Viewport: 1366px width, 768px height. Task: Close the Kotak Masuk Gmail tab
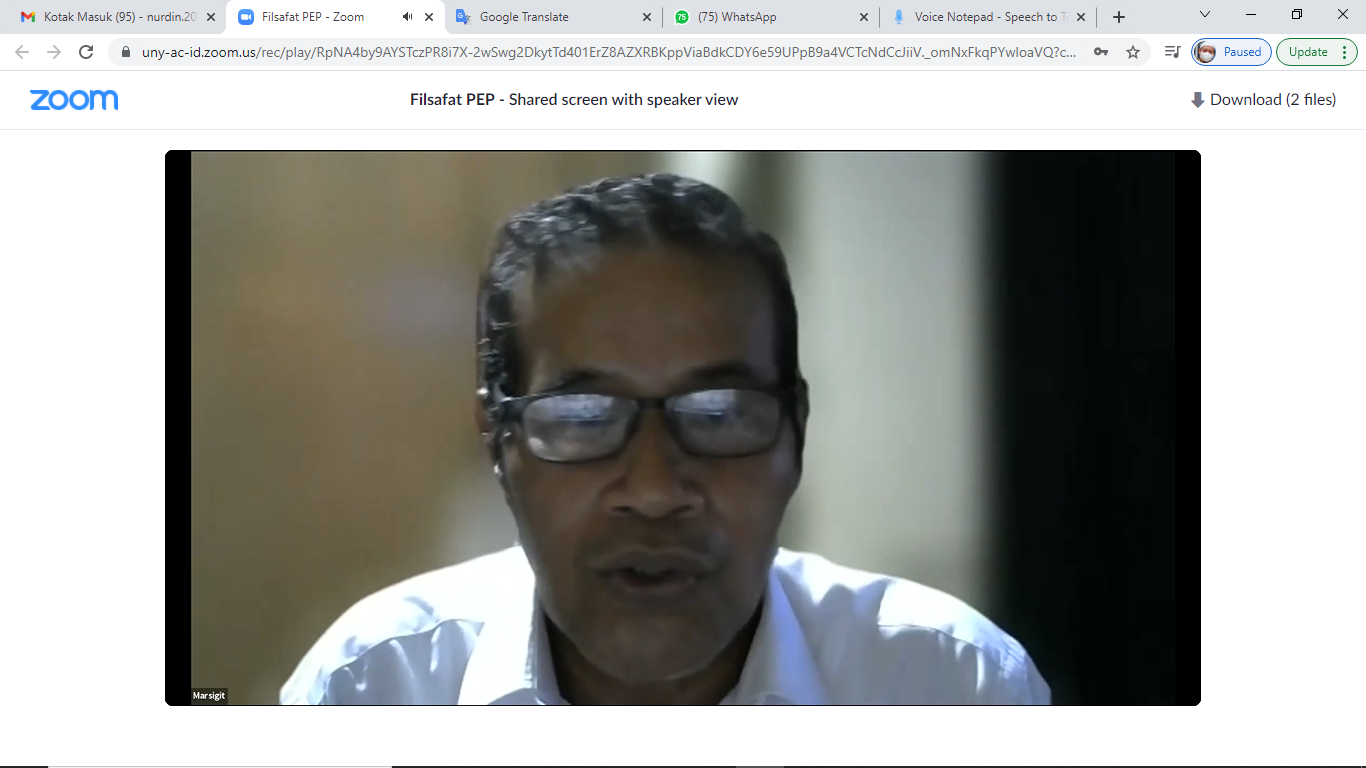(x=210, y=17)
